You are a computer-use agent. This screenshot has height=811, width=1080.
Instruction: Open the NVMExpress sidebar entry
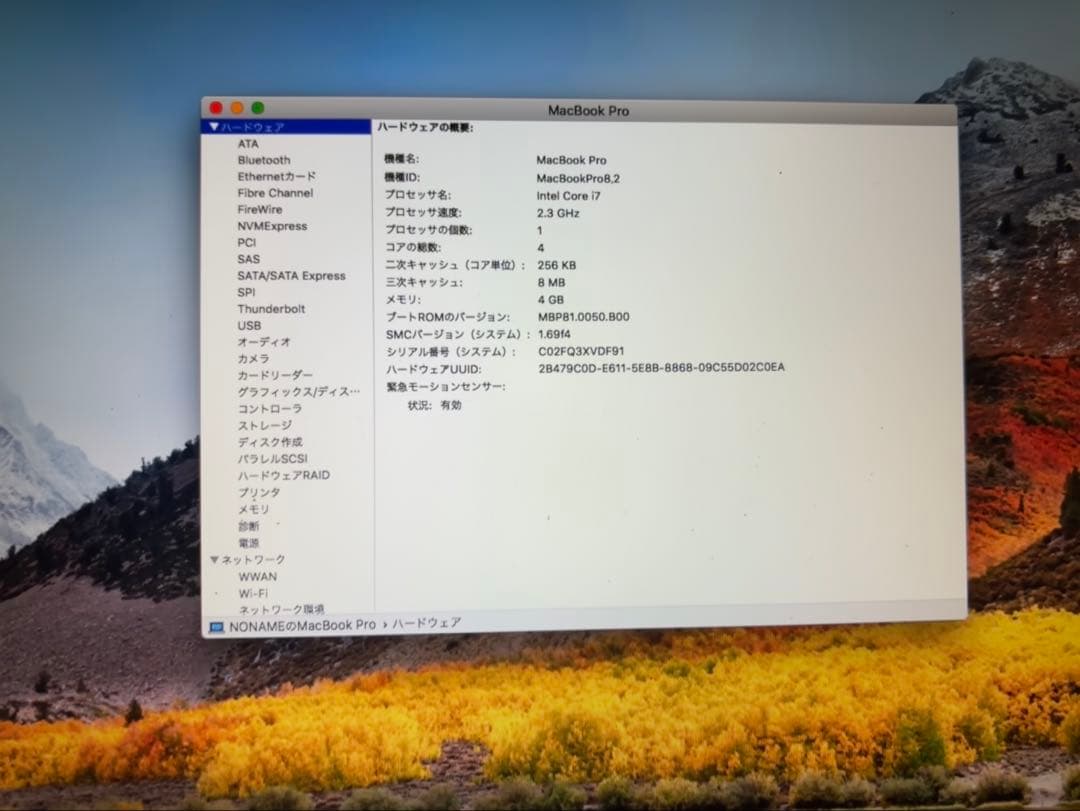pyautogui.click(x=272, y=226)
